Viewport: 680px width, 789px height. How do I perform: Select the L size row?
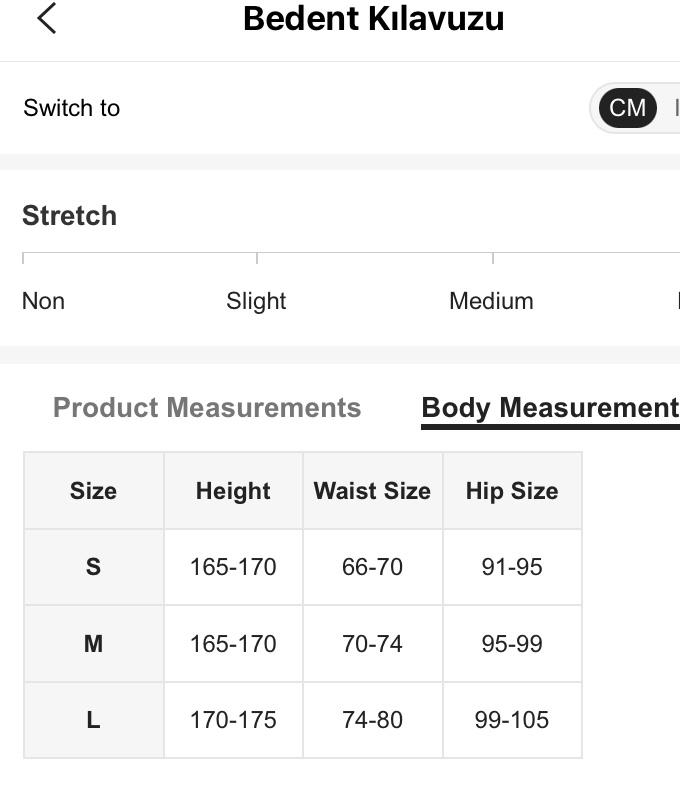pyautogui.click(x=93, y=720)
